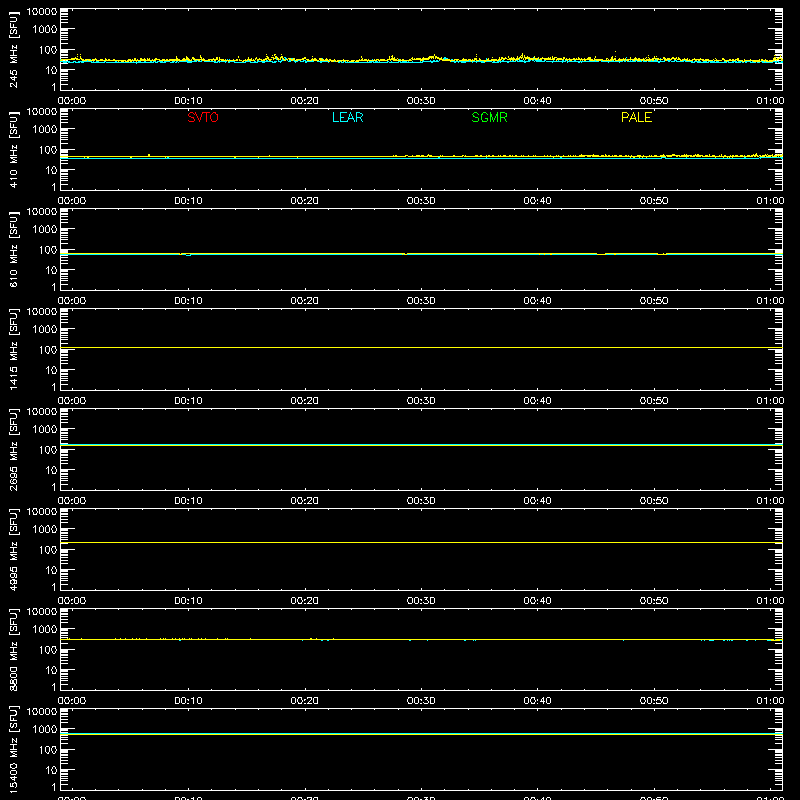Click 01:00 time label below 4995 MHz plot
The image size is (800, 800).
pos(770,601)
